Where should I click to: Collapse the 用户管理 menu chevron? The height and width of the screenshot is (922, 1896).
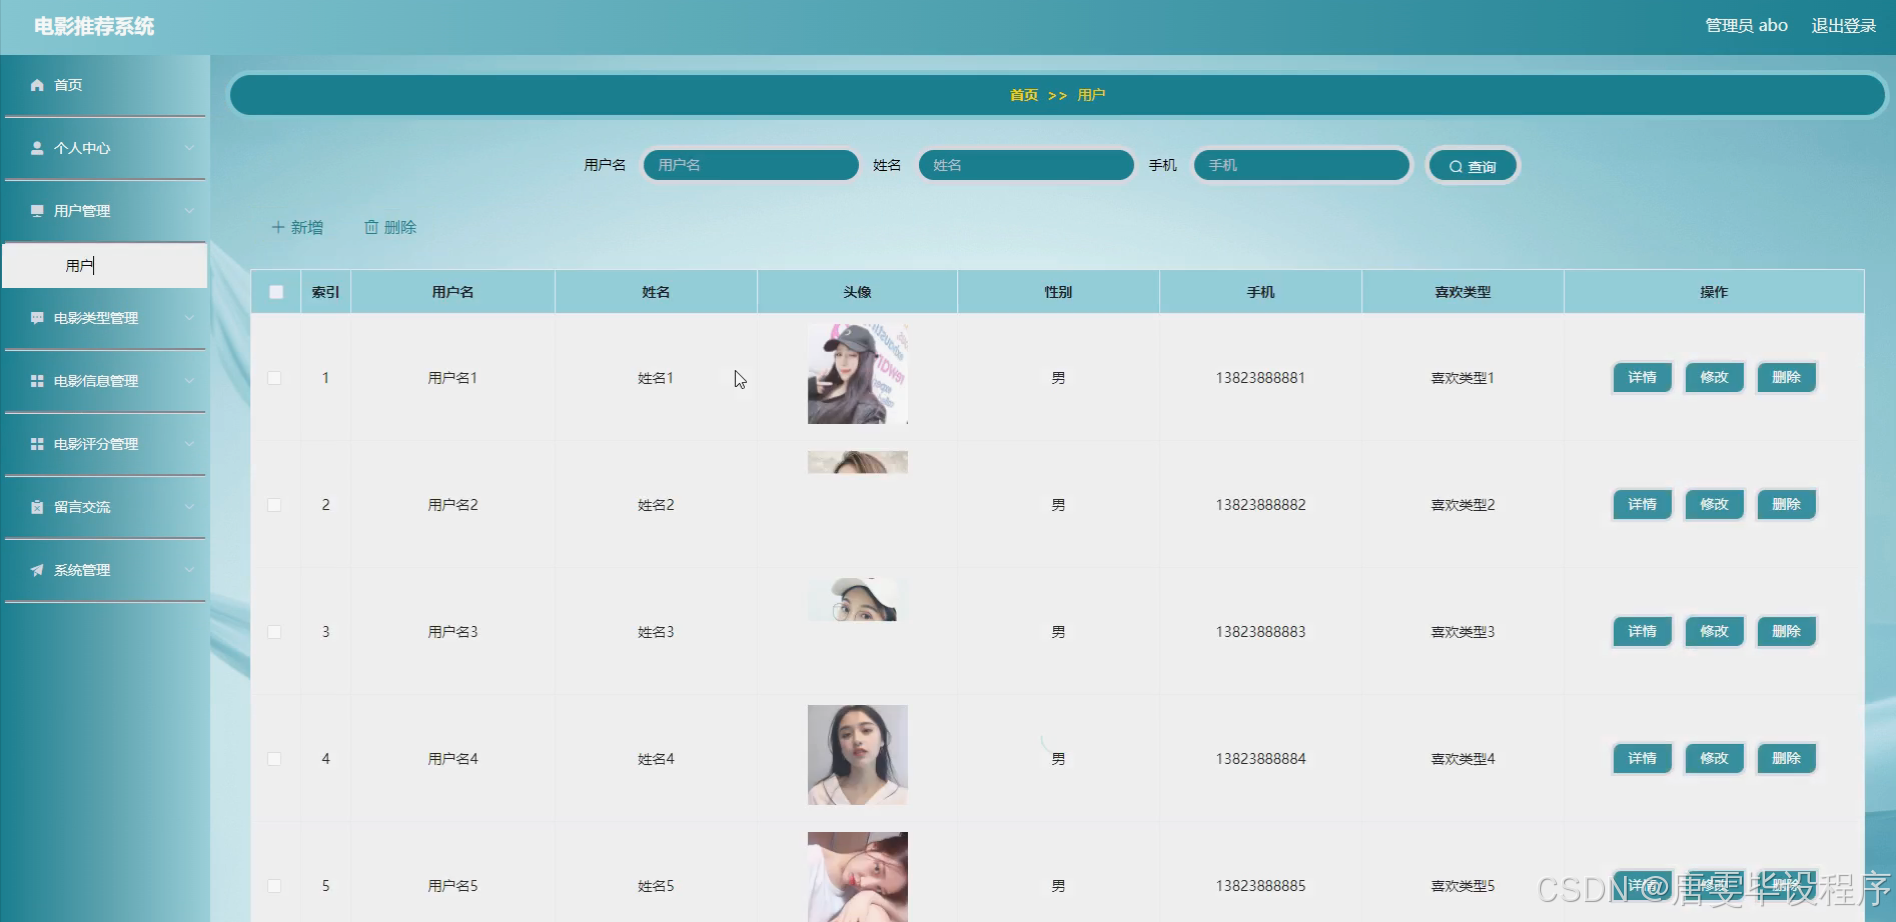click(x=189, y=211)
